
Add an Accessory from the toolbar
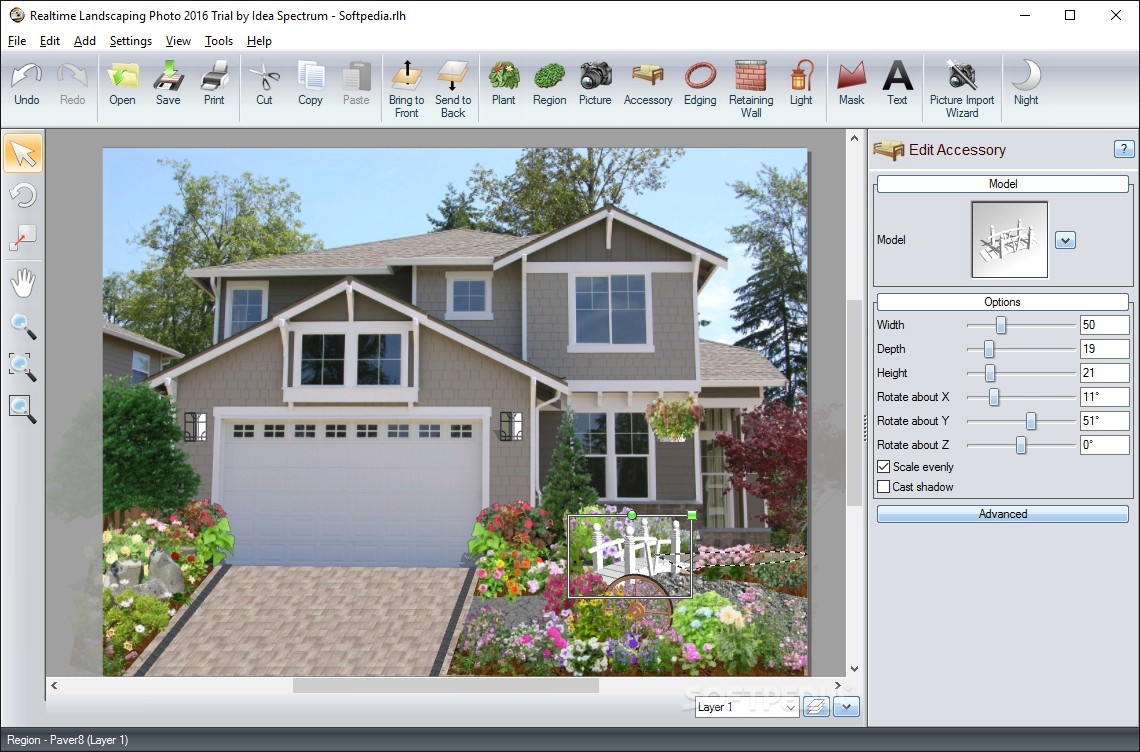pos(648,84)
